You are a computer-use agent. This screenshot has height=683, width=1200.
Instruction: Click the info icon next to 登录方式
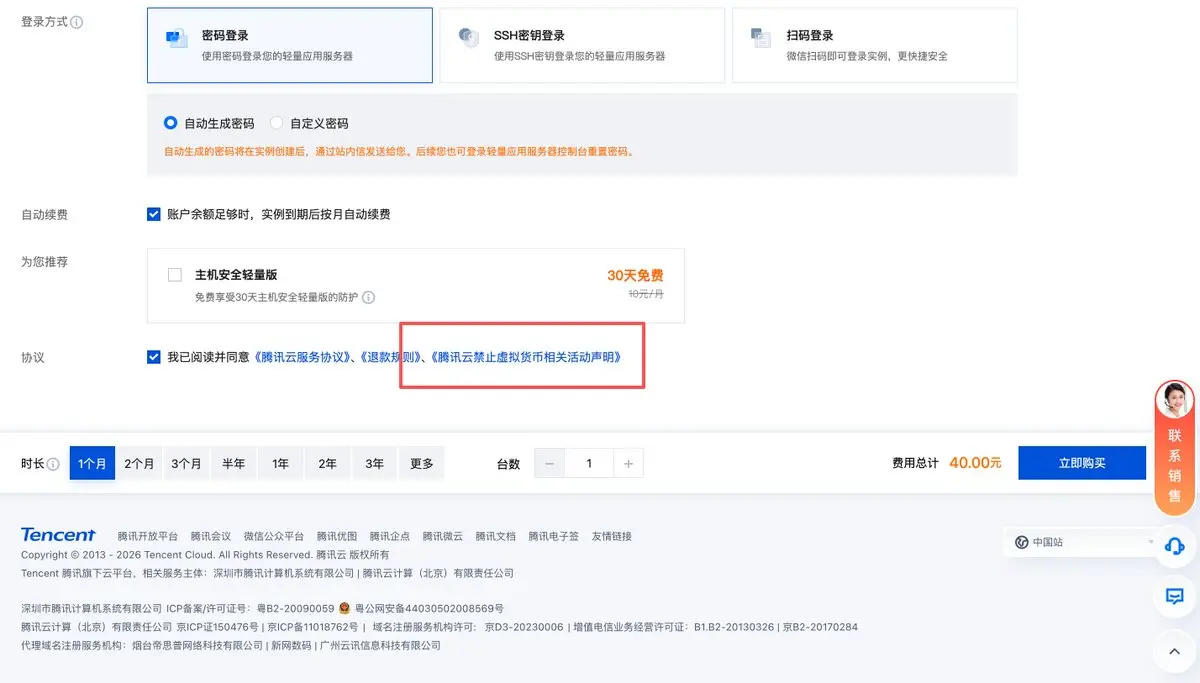78,22
